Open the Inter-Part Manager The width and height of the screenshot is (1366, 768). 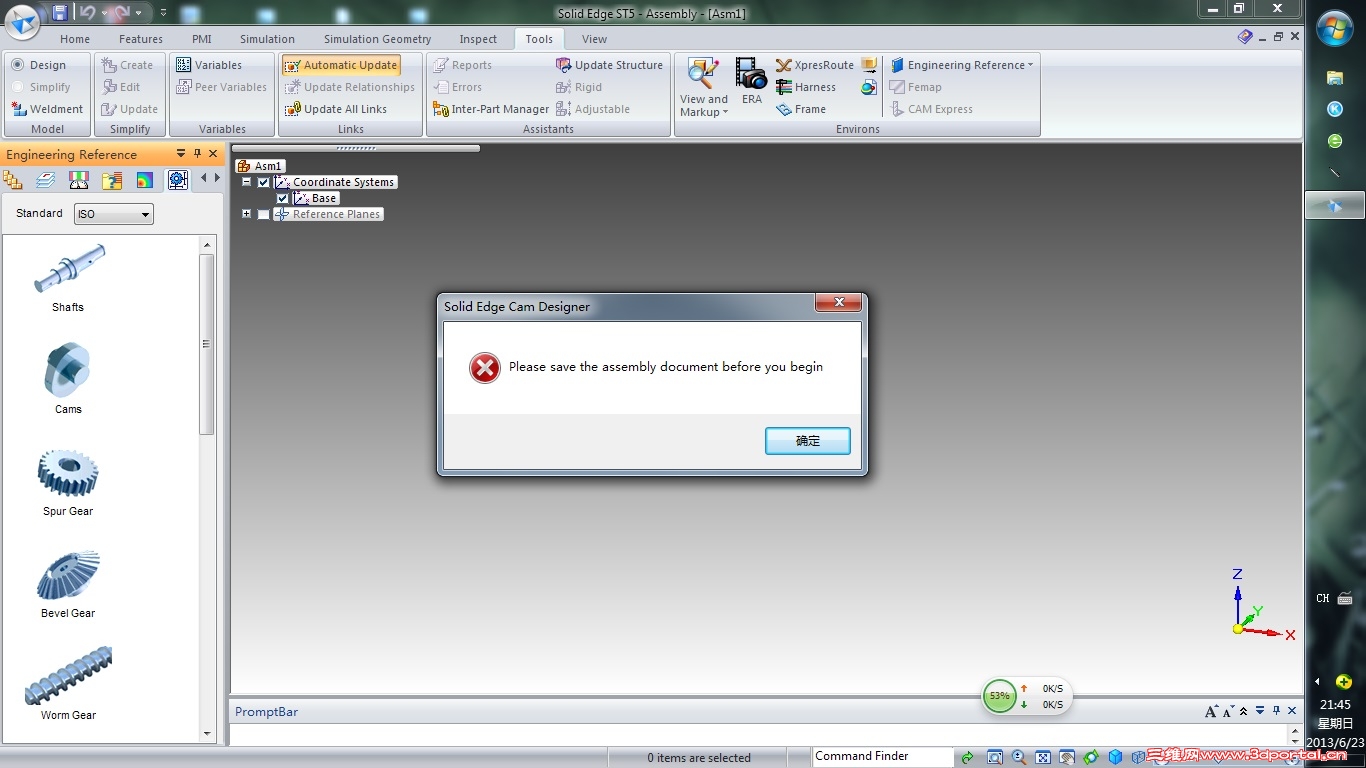[x=491, y=109]
